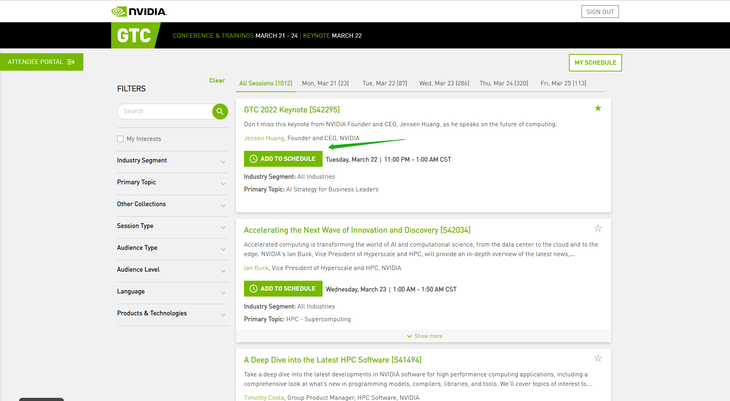730x401 pixels.
Task: Open the GTC 2022 Keynote [S42295] title
Action: click(292, 110)
